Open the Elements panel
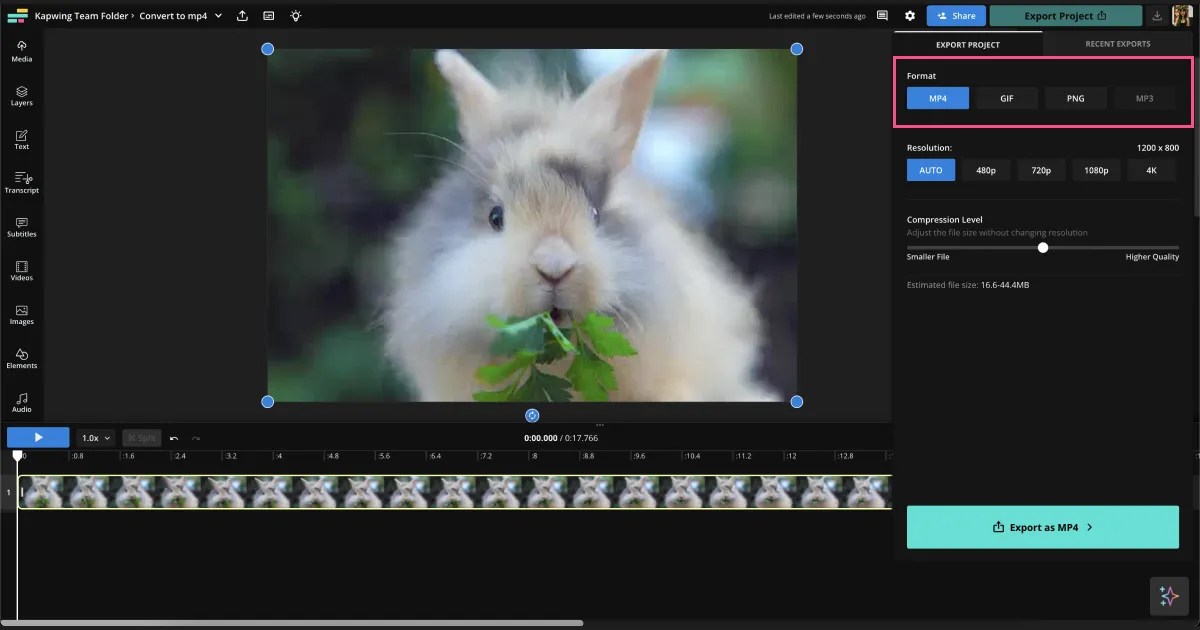Screen dimensions: 1200x630 pos(21,358)
